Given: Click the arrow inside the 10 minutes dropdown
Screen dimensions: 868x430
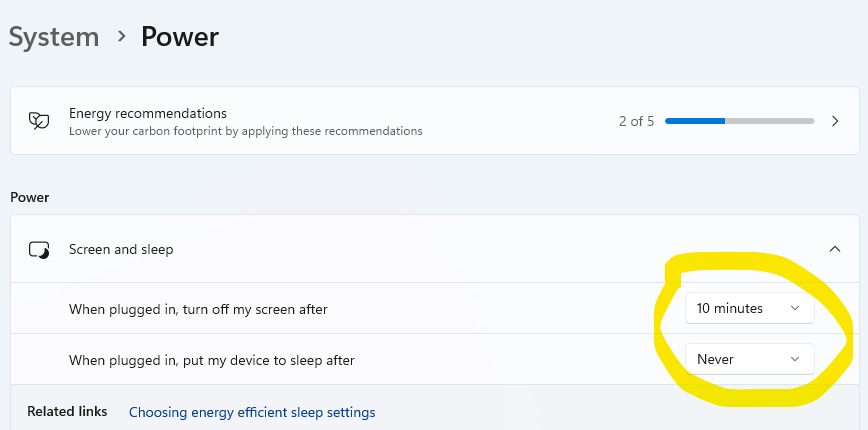Looking at the screenshot, I should [x=795, y=308].
